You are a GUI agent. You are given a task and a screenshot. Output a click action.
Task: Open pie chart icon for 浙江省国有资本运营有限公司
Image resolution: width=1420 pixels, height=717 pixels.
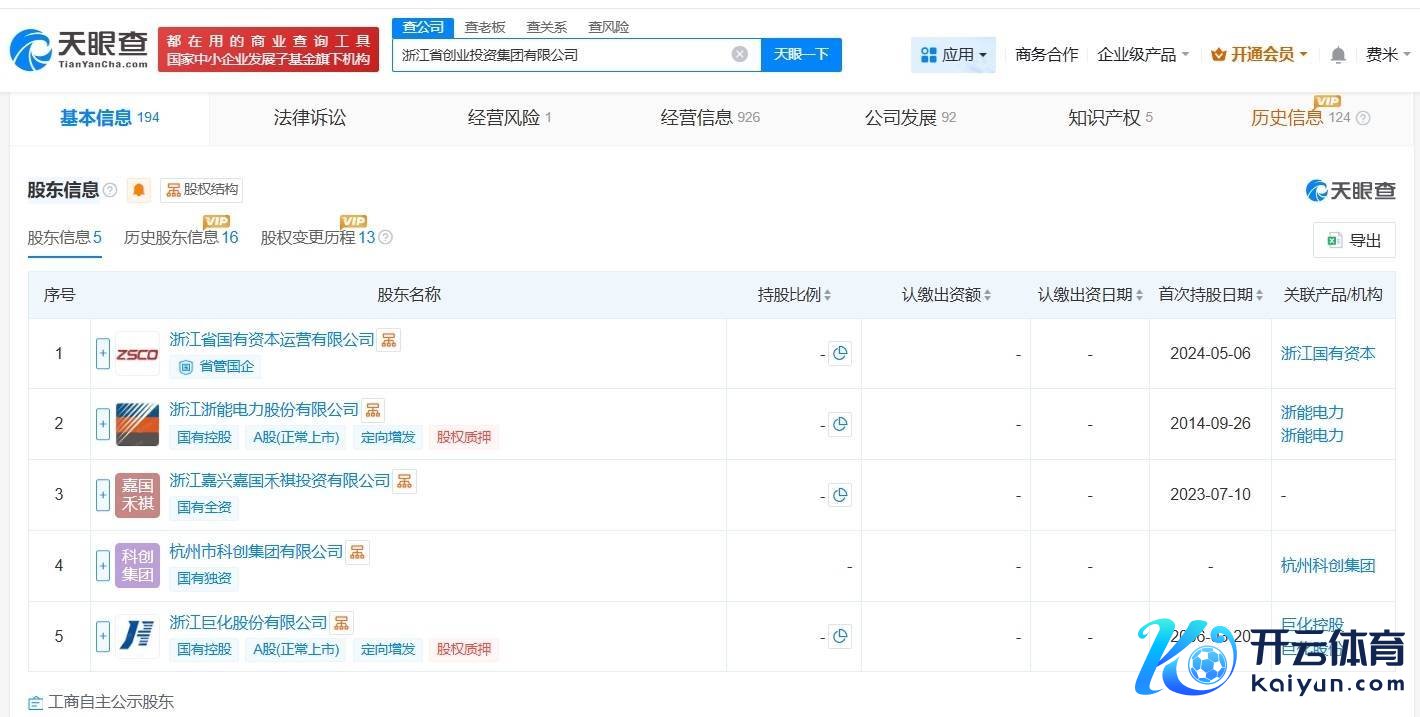coord(840,353)
